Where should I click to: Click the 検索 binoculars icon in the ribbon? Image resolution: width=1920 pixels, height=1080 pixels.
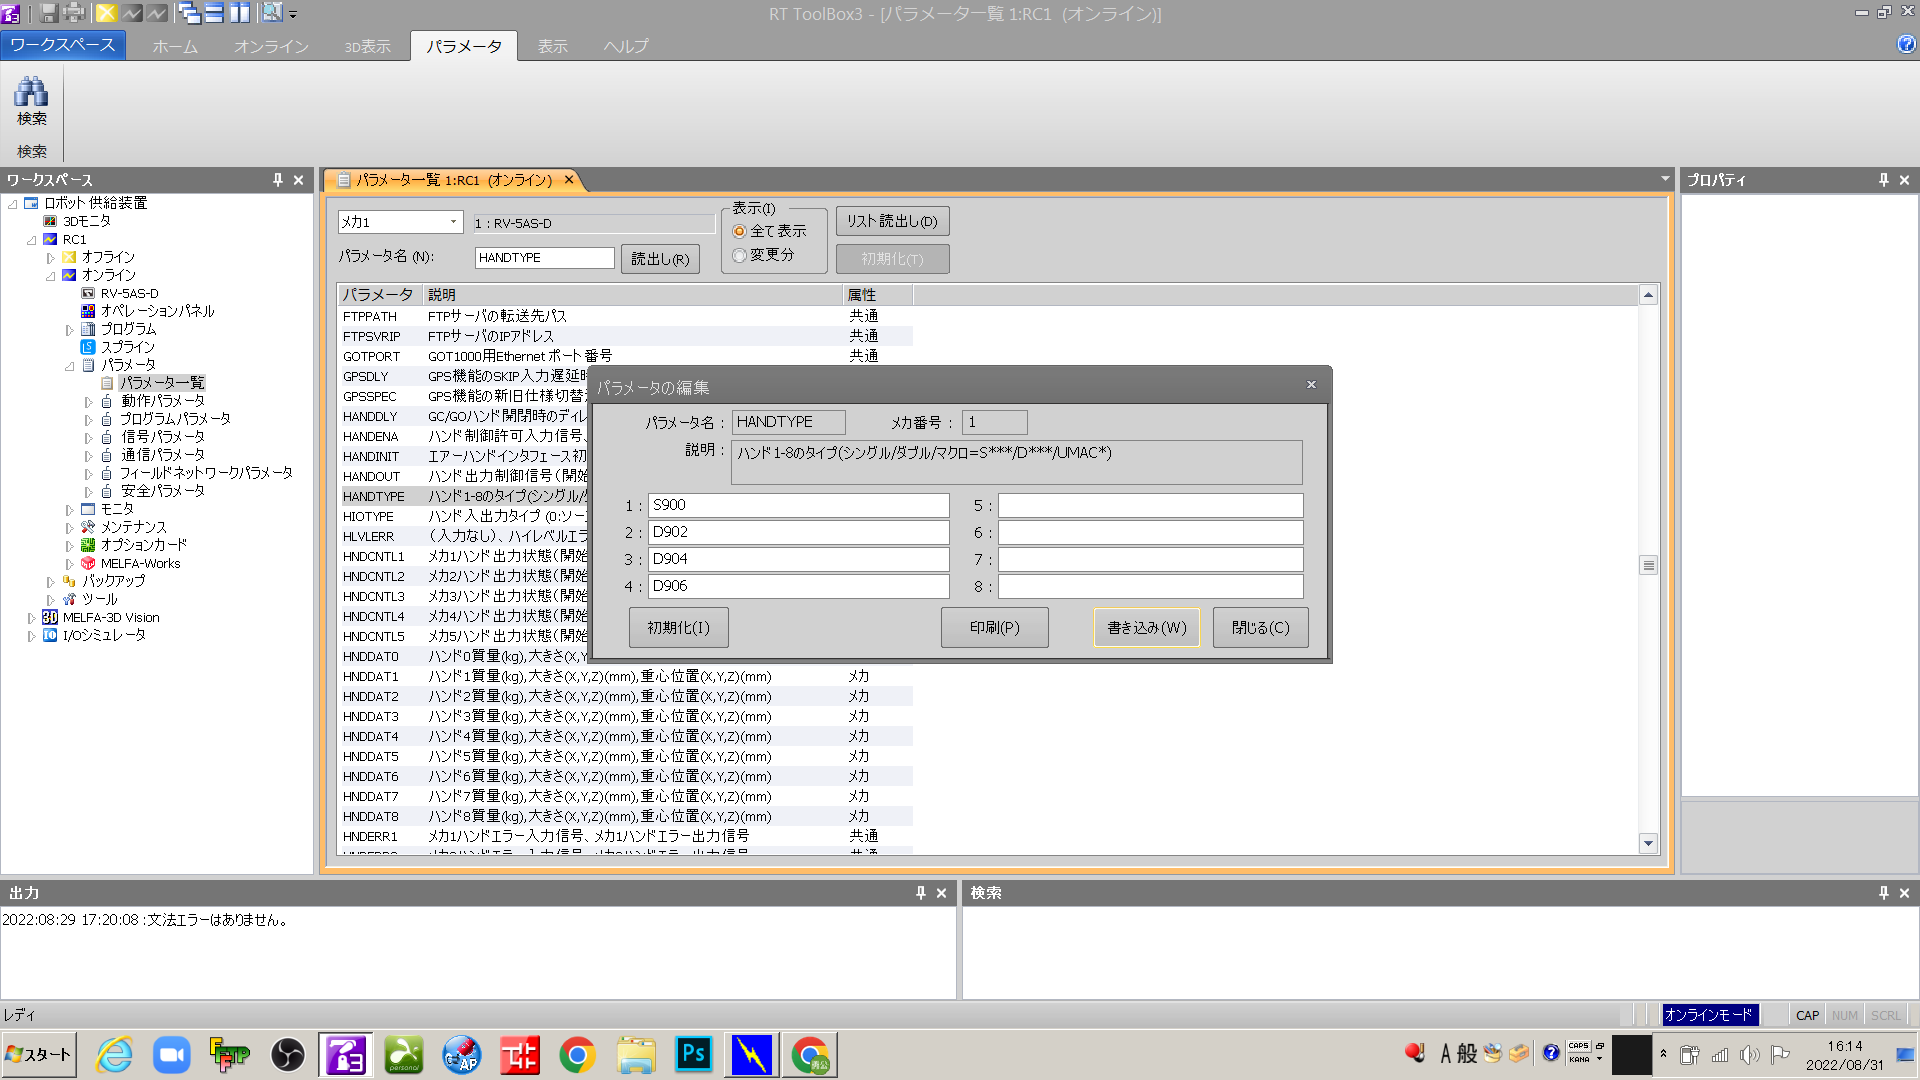31,93
